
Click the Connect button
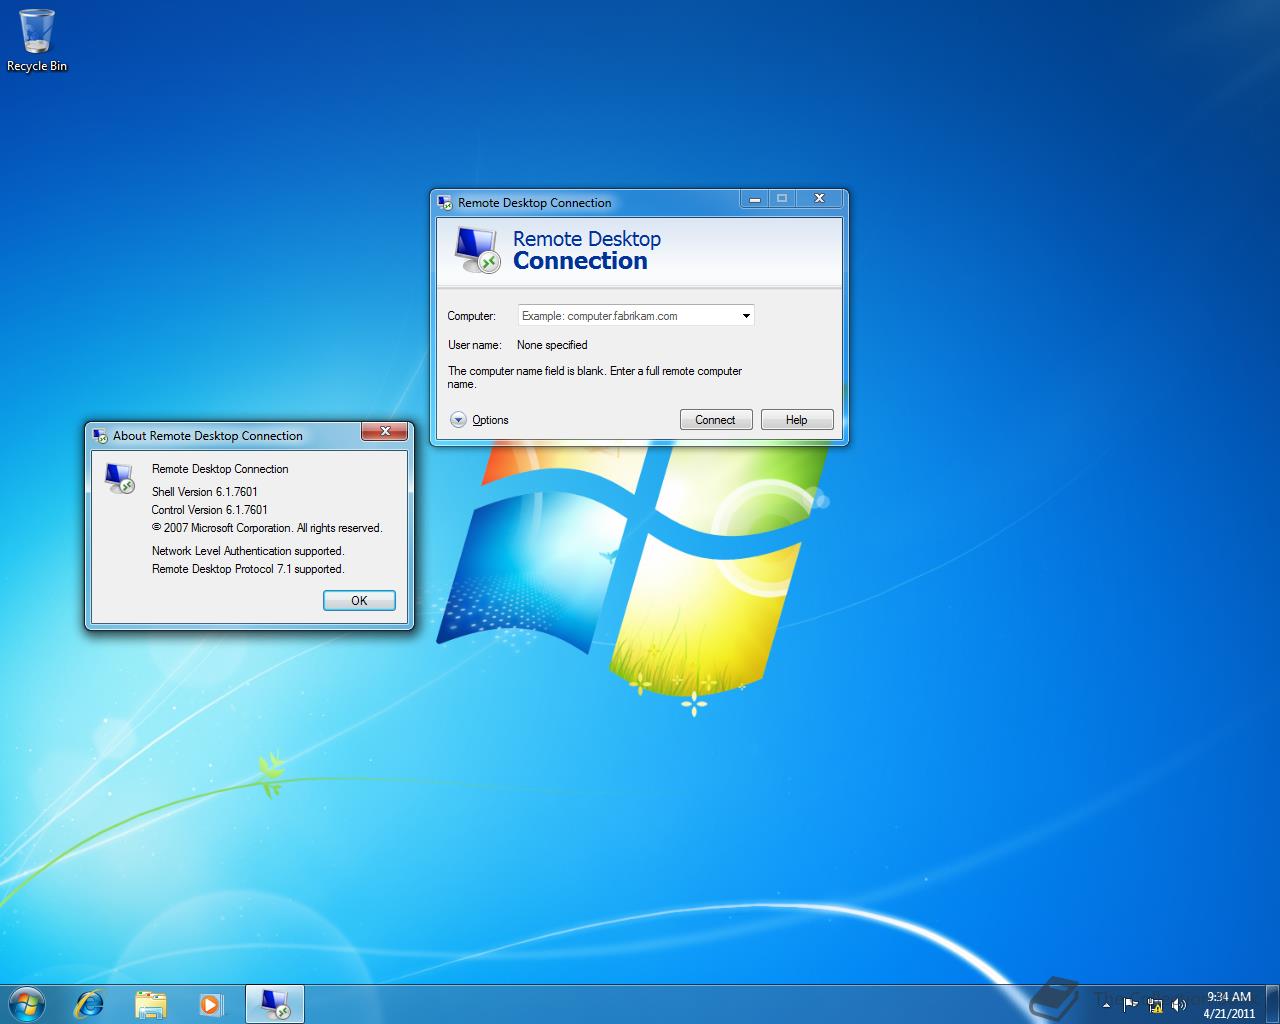coord(716,420)
